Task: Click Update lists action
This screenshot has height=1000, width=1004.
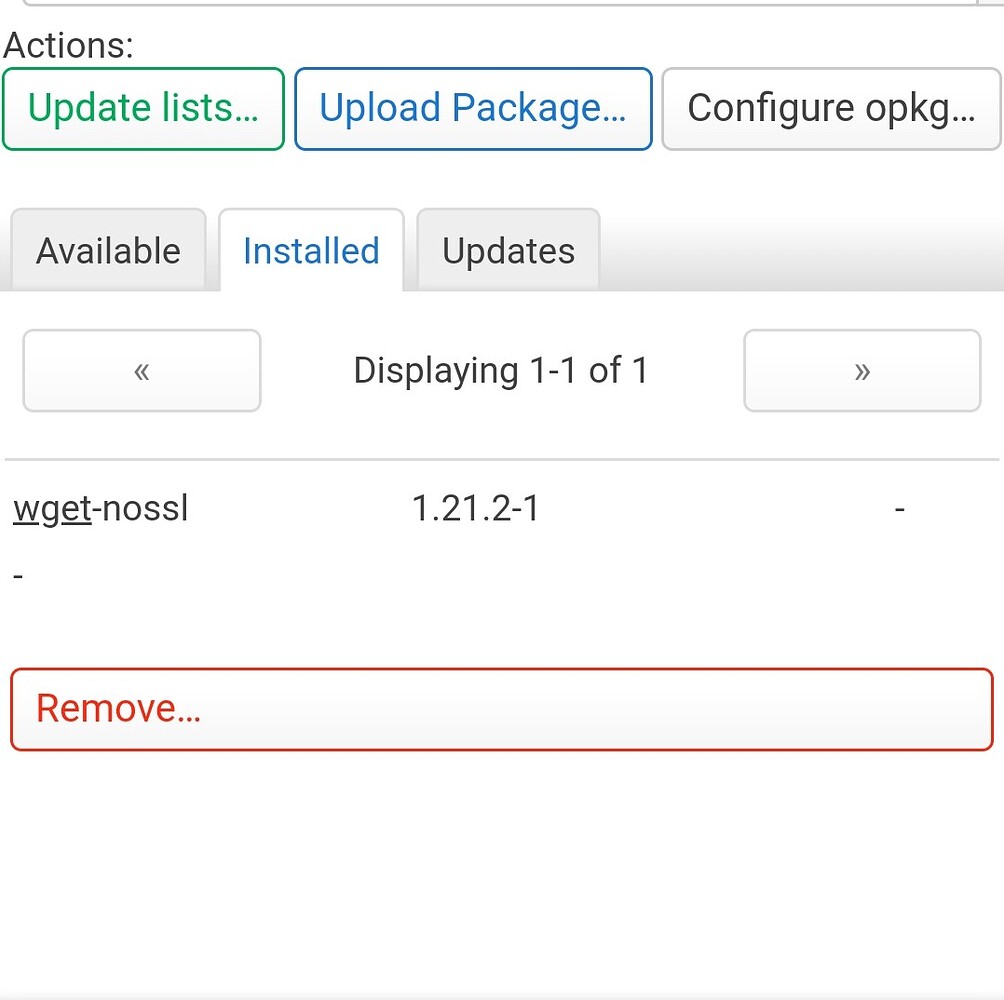Action: click(x=142, y=107)
